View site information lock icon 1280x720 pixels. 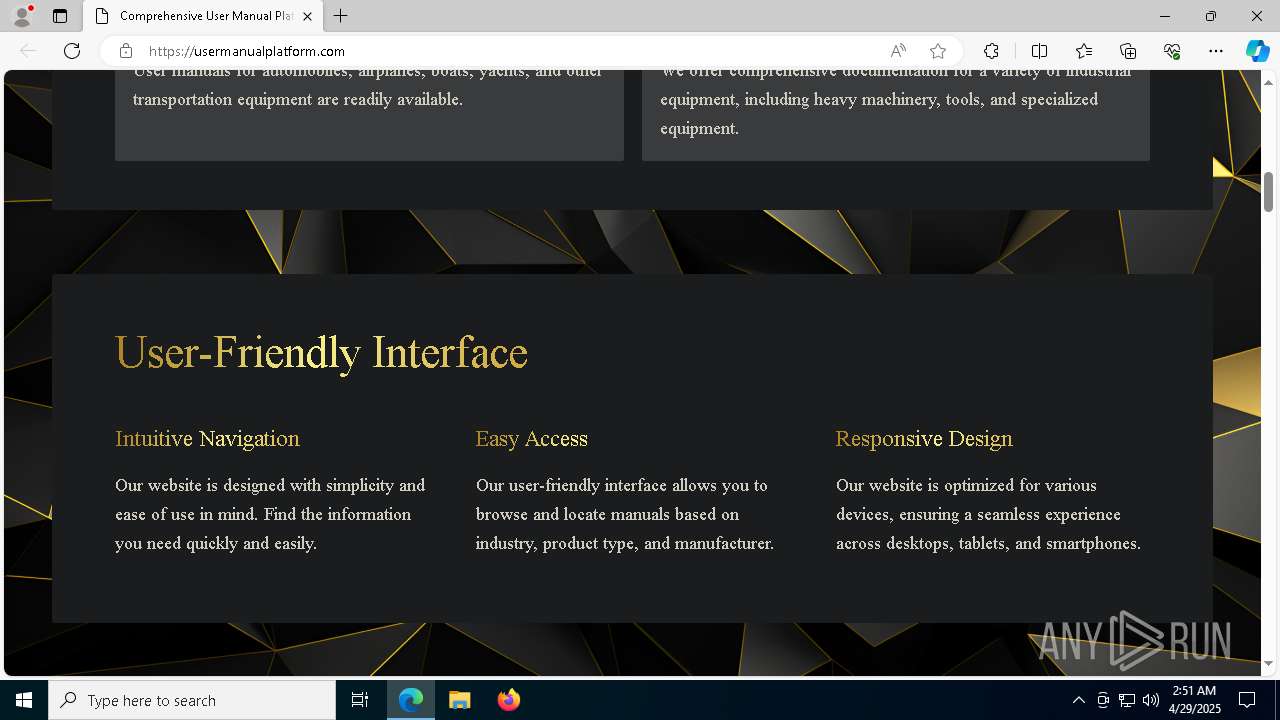125,51
